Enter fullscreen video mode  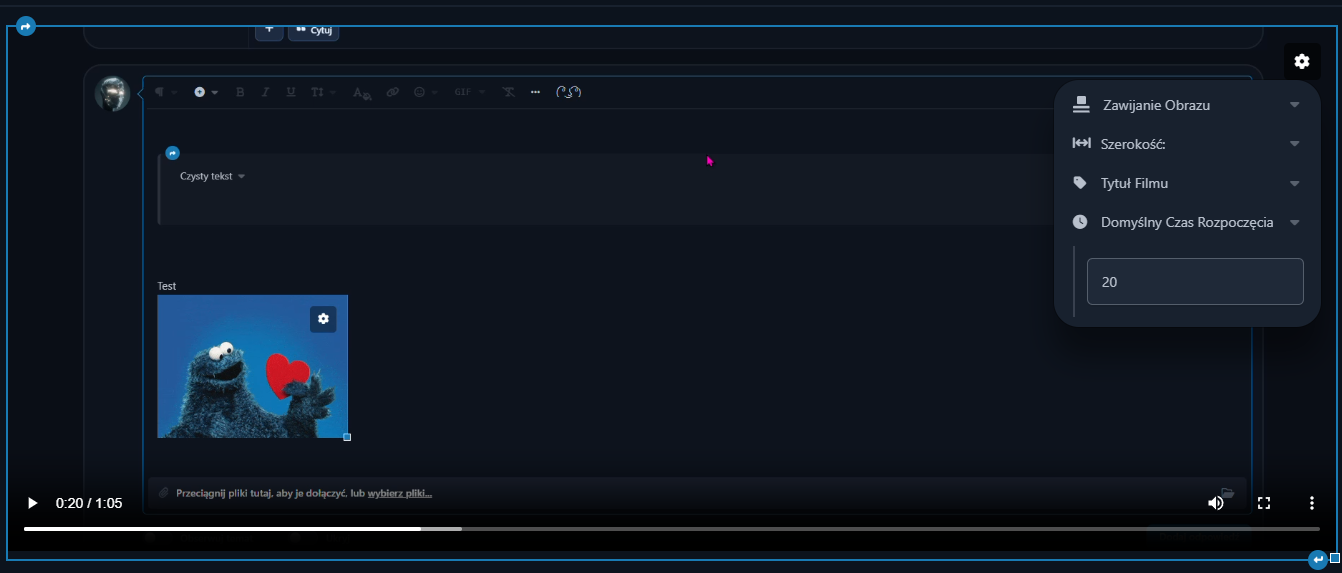(x=1263, y=503)
